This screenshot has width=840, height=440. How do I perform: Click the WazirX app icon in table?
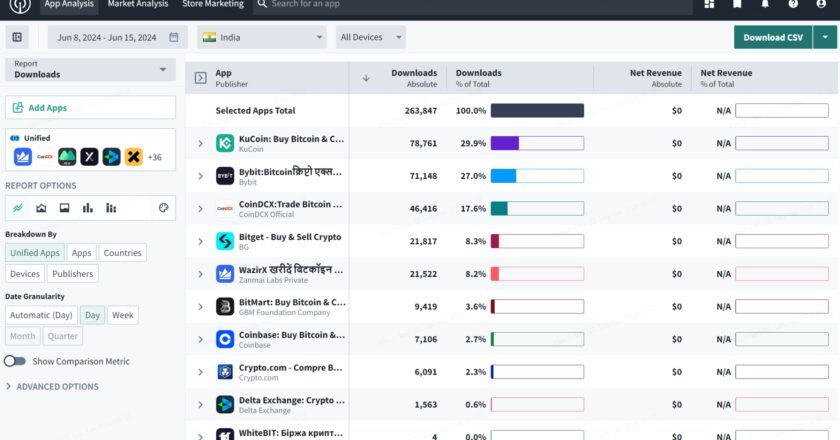(x=225, y=274)
